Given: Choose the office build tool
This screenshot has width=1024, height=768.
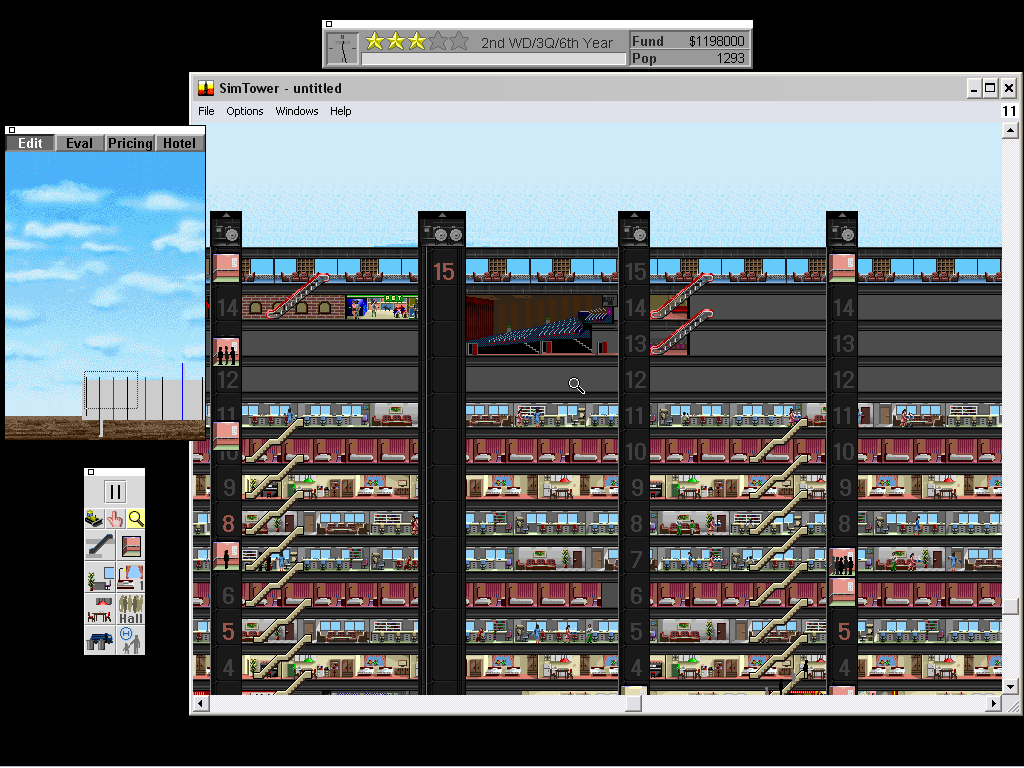Looking at the screenshot, I should click(x=100, y=577).
